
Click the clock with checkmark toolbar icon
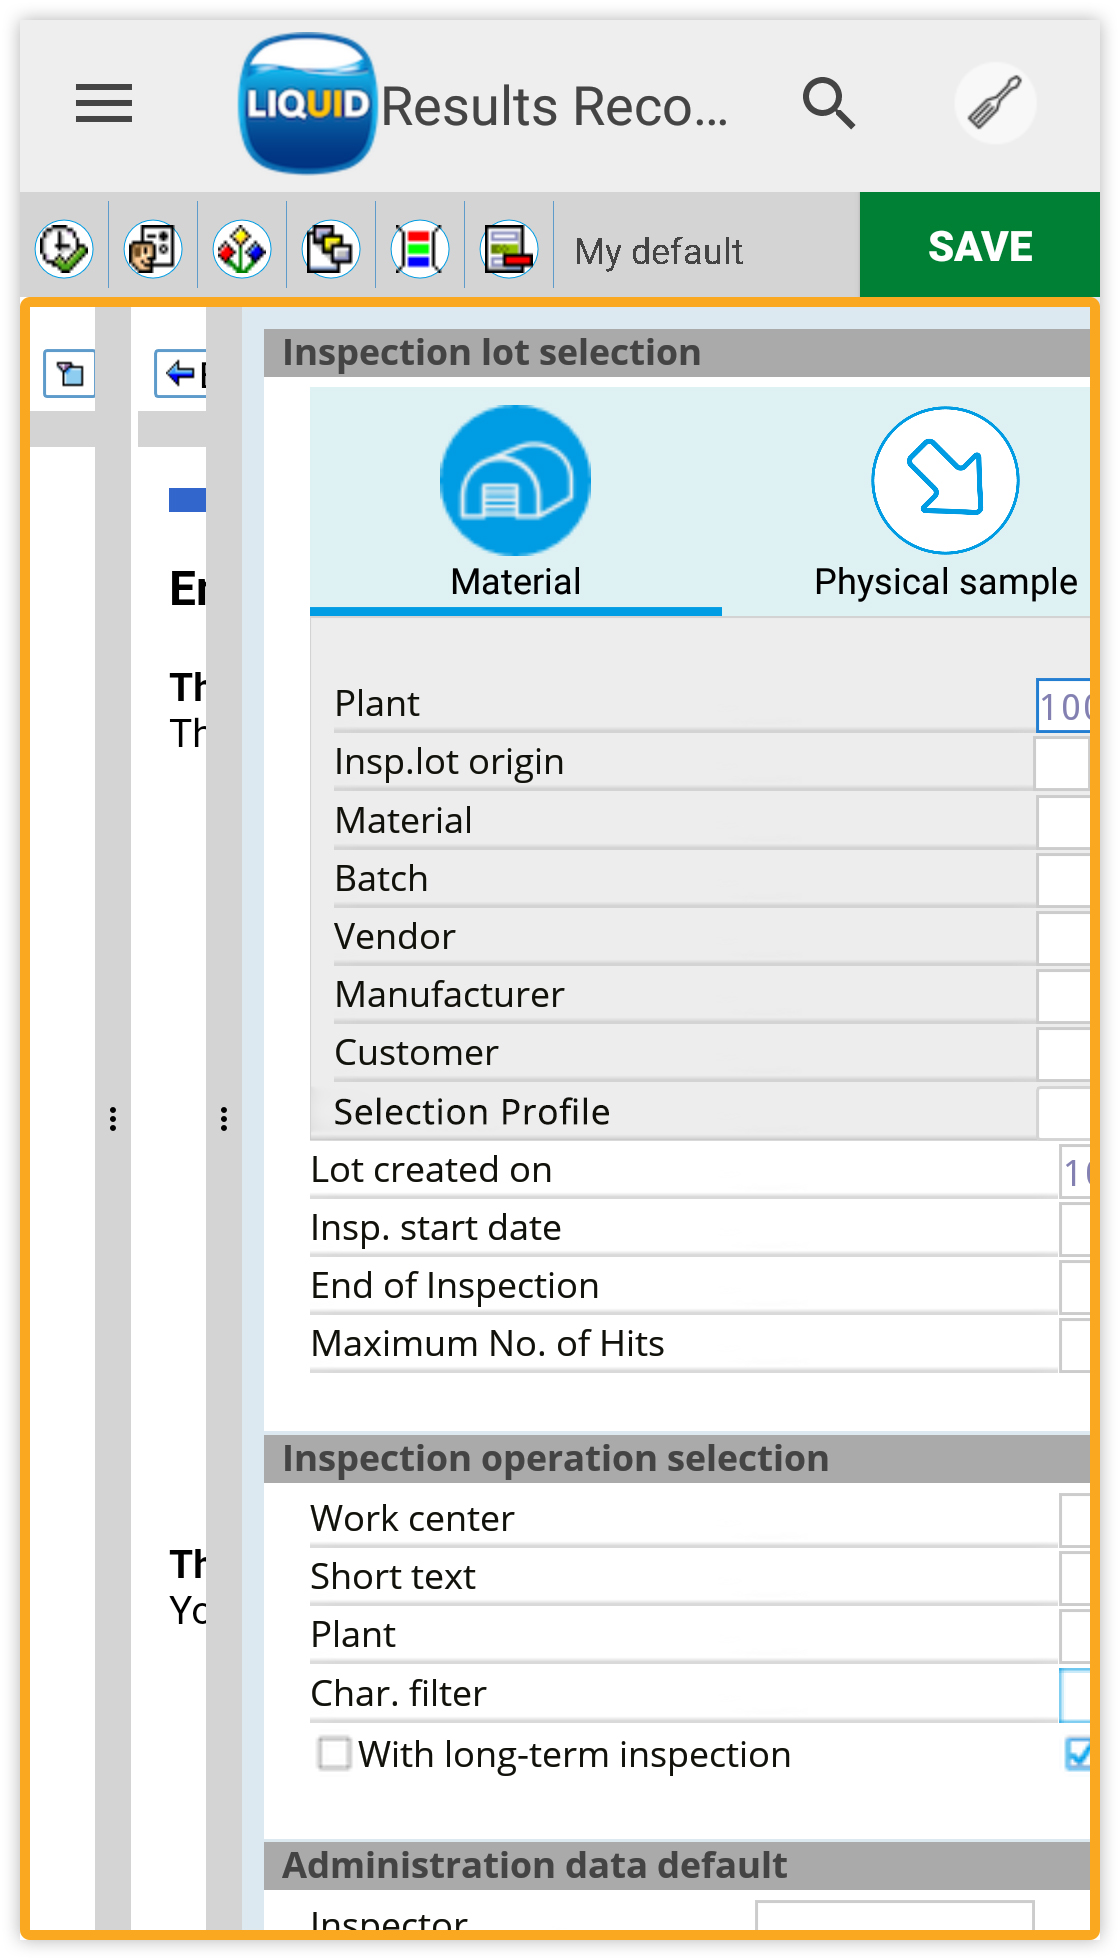pos(64,249)
